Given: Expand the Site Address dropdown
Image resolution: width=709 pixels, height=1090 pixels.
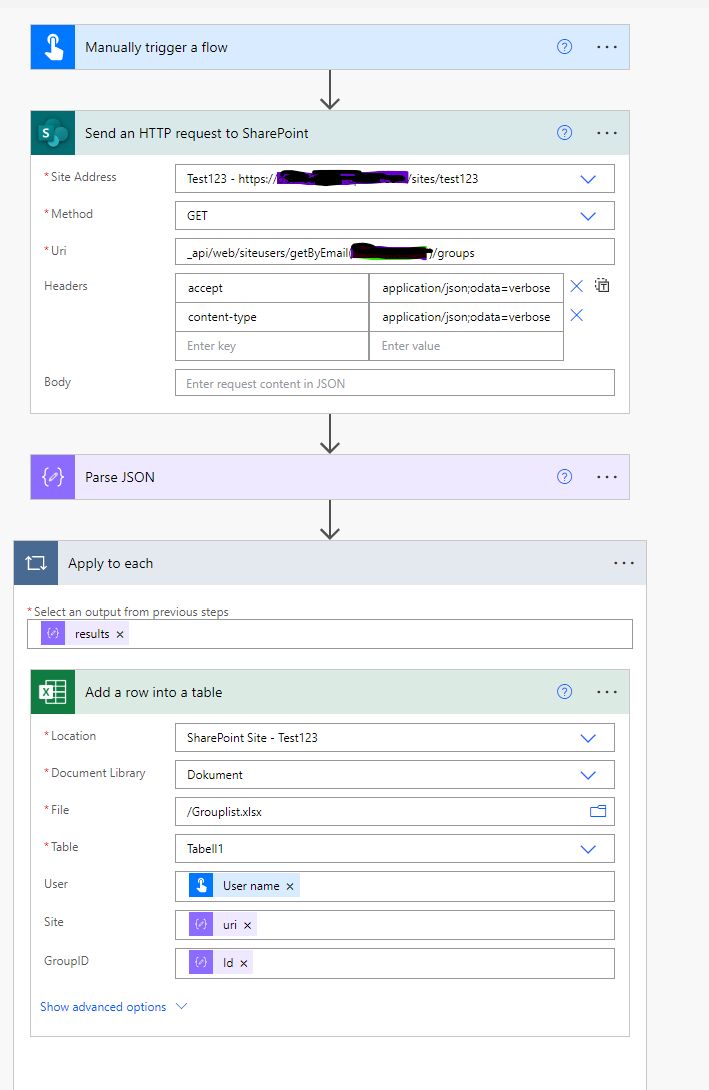Looking at the screenshot, I should [x=588, y=179].
